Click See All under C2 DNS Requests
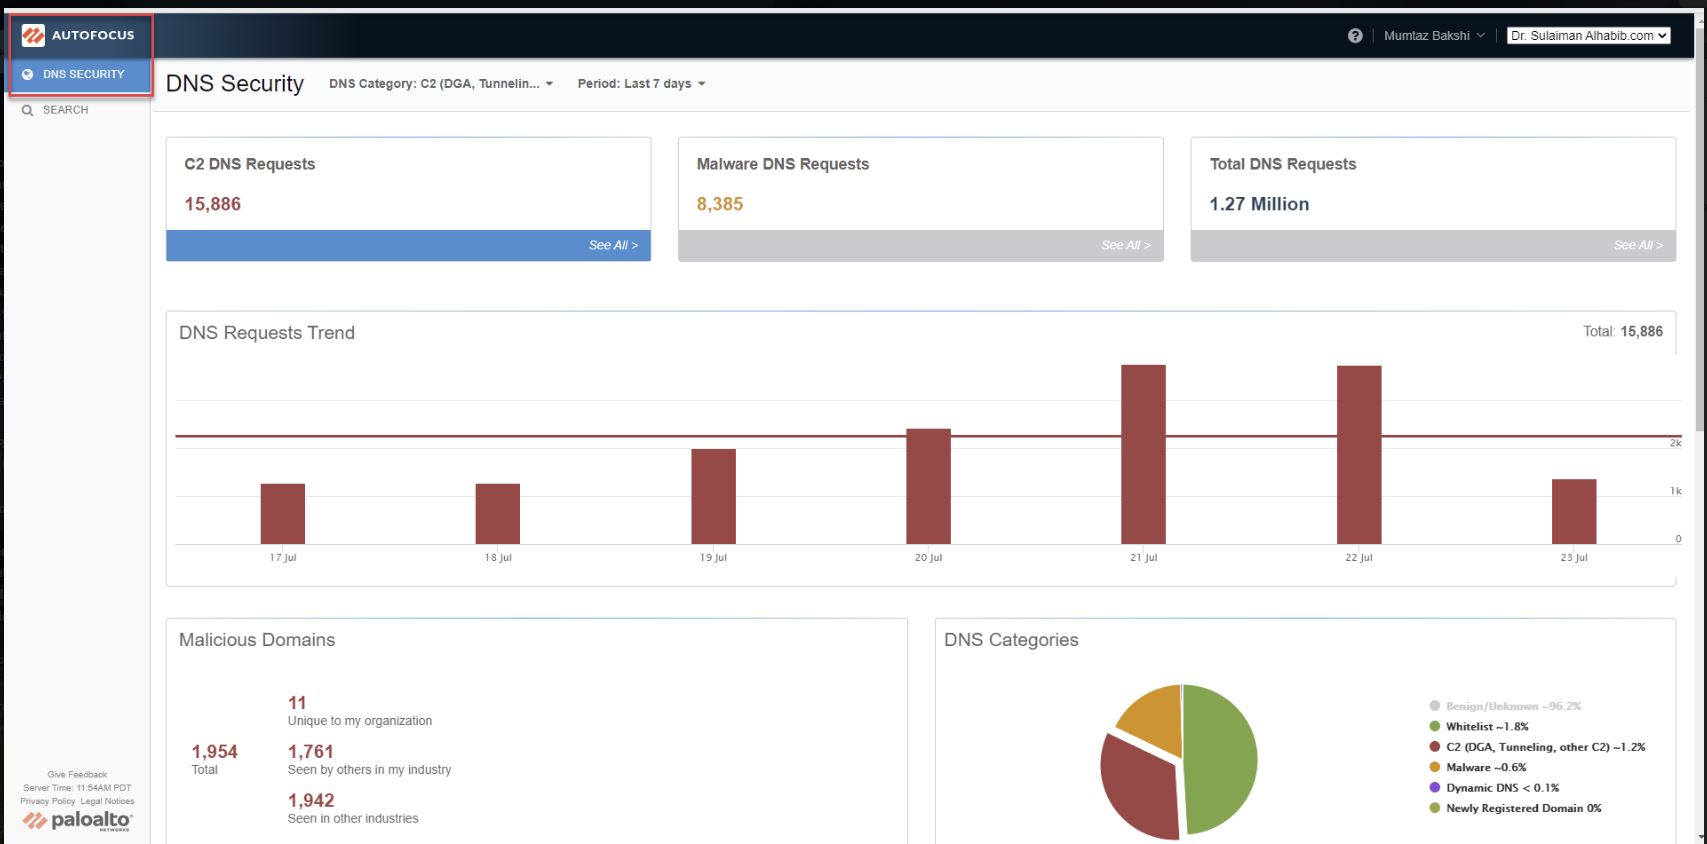The image size is (1707, 844). [x=612, y=245]
